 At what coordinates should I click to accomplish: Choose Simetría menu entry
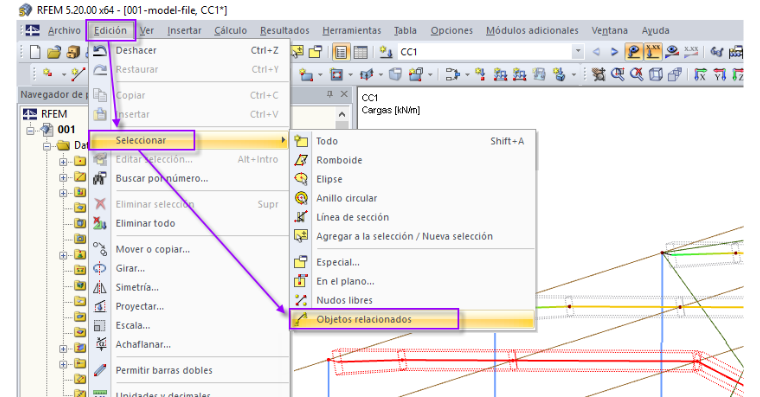click(189, 287)
